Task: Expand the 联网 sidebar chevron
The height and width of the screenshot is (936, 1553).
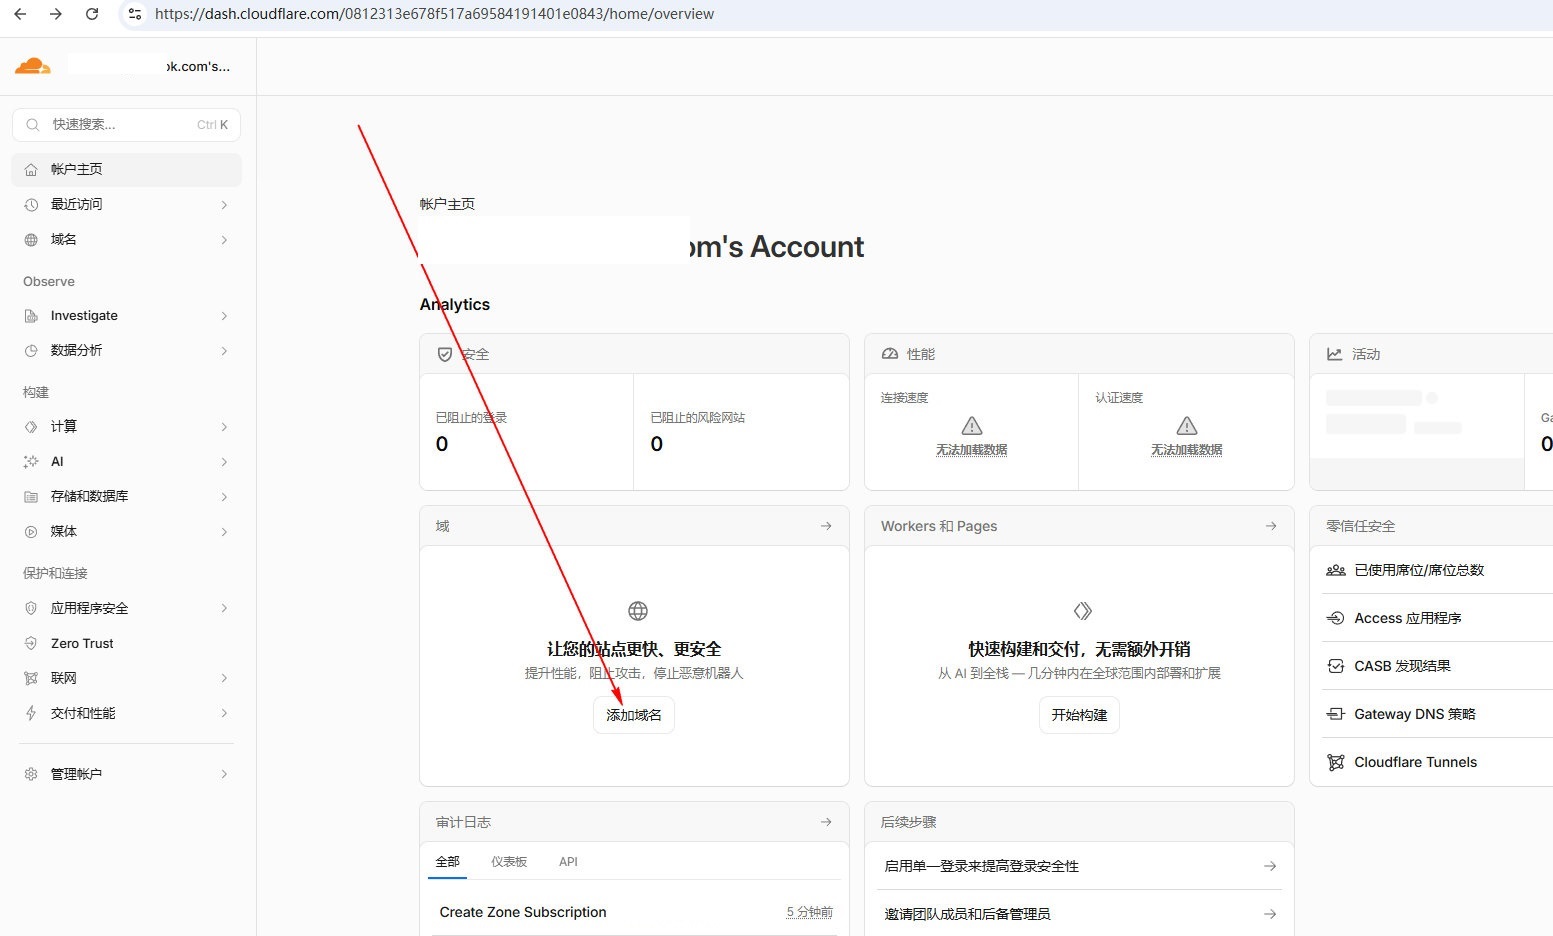Action: [x=224, y=678]
